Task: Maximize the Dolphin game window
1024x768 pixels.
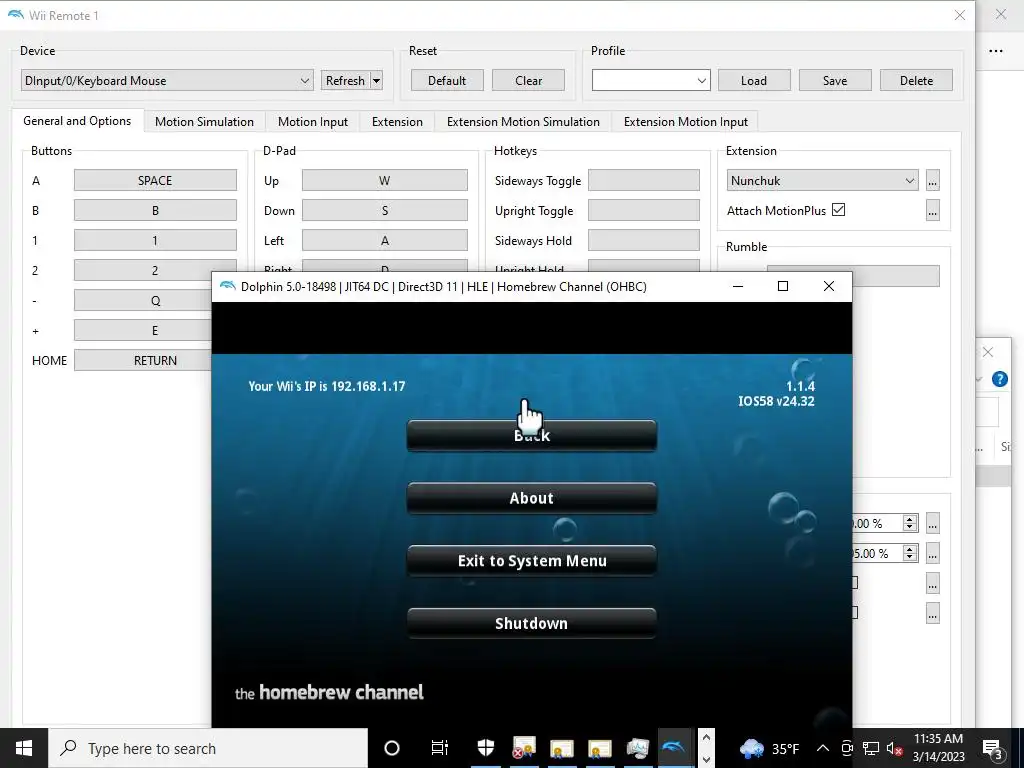Action: (x=783, y=286)
